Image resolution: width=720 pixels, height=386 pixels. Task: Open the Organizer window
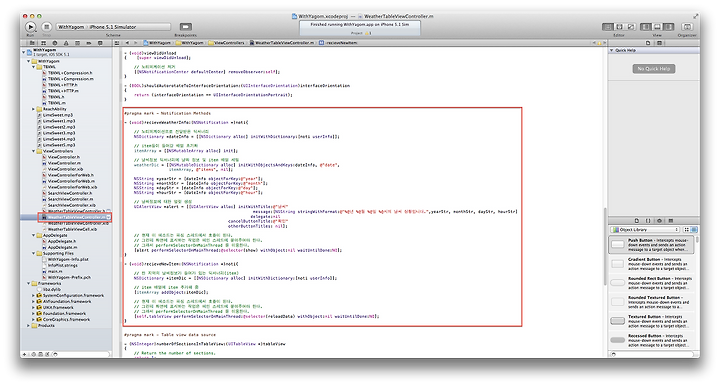click(x=687, y=27)
